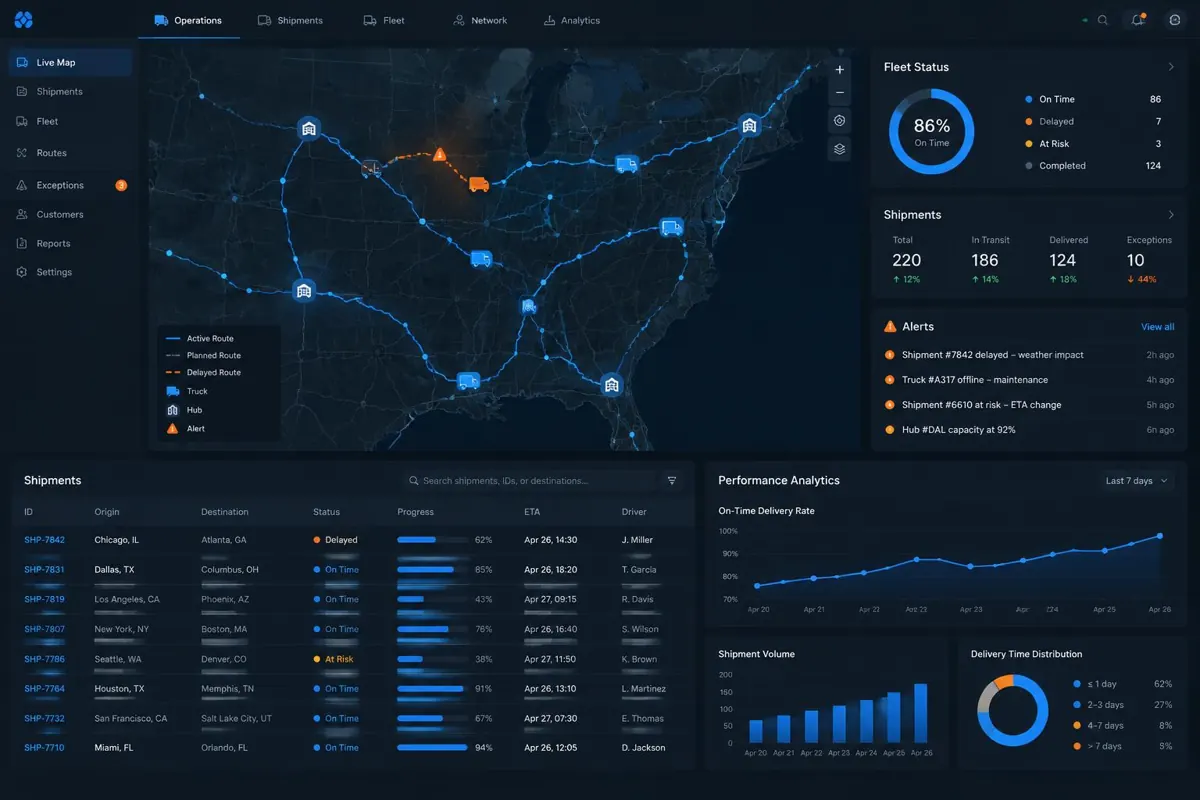The height and width of the screenshot is (800, 1200).
Task: Expand the Shipments summary panel chevron
Action: pyautogui.click(x=1171, y=215)
